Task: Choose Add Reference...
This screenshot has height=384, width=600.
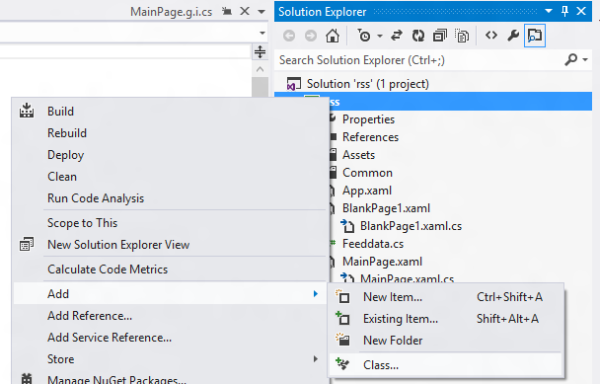Action: tap(90, 316)
